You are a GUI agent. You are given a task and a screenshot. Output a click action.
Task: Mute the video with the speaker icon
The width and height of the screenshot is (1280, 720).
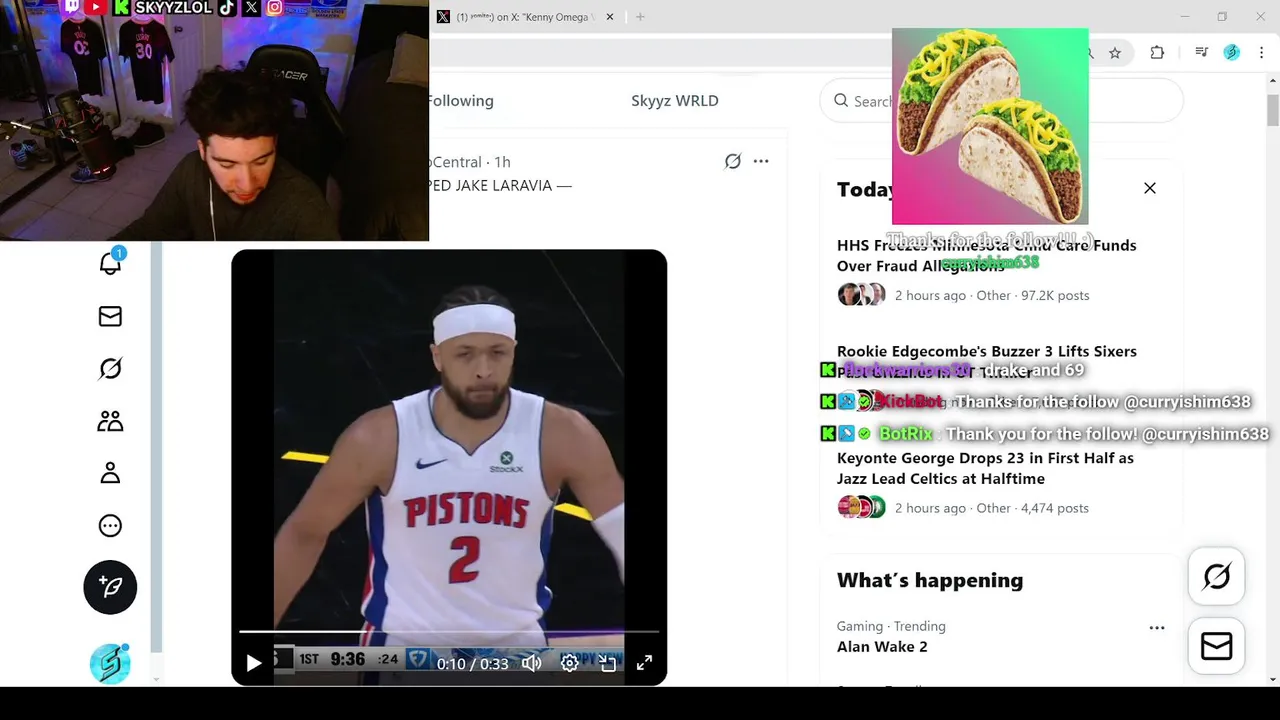531,663
